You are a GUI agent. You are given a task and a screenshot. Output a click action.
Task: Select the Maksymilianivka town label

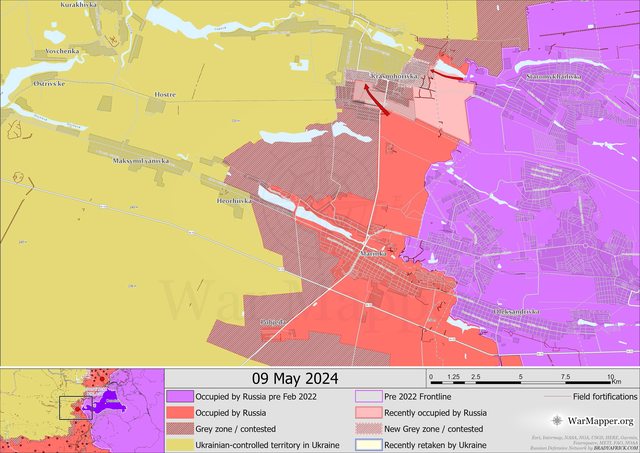(x=140, y=161)
